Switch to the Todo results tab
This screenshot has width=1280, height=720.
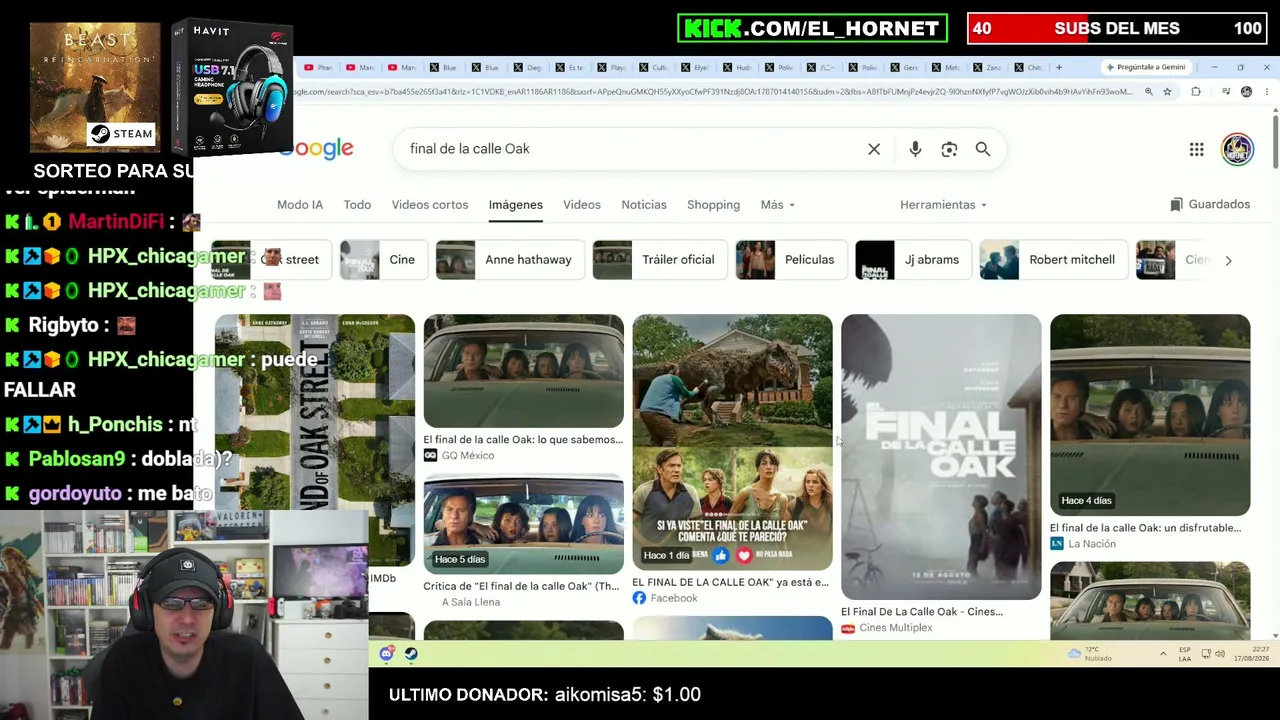point(357,205)
